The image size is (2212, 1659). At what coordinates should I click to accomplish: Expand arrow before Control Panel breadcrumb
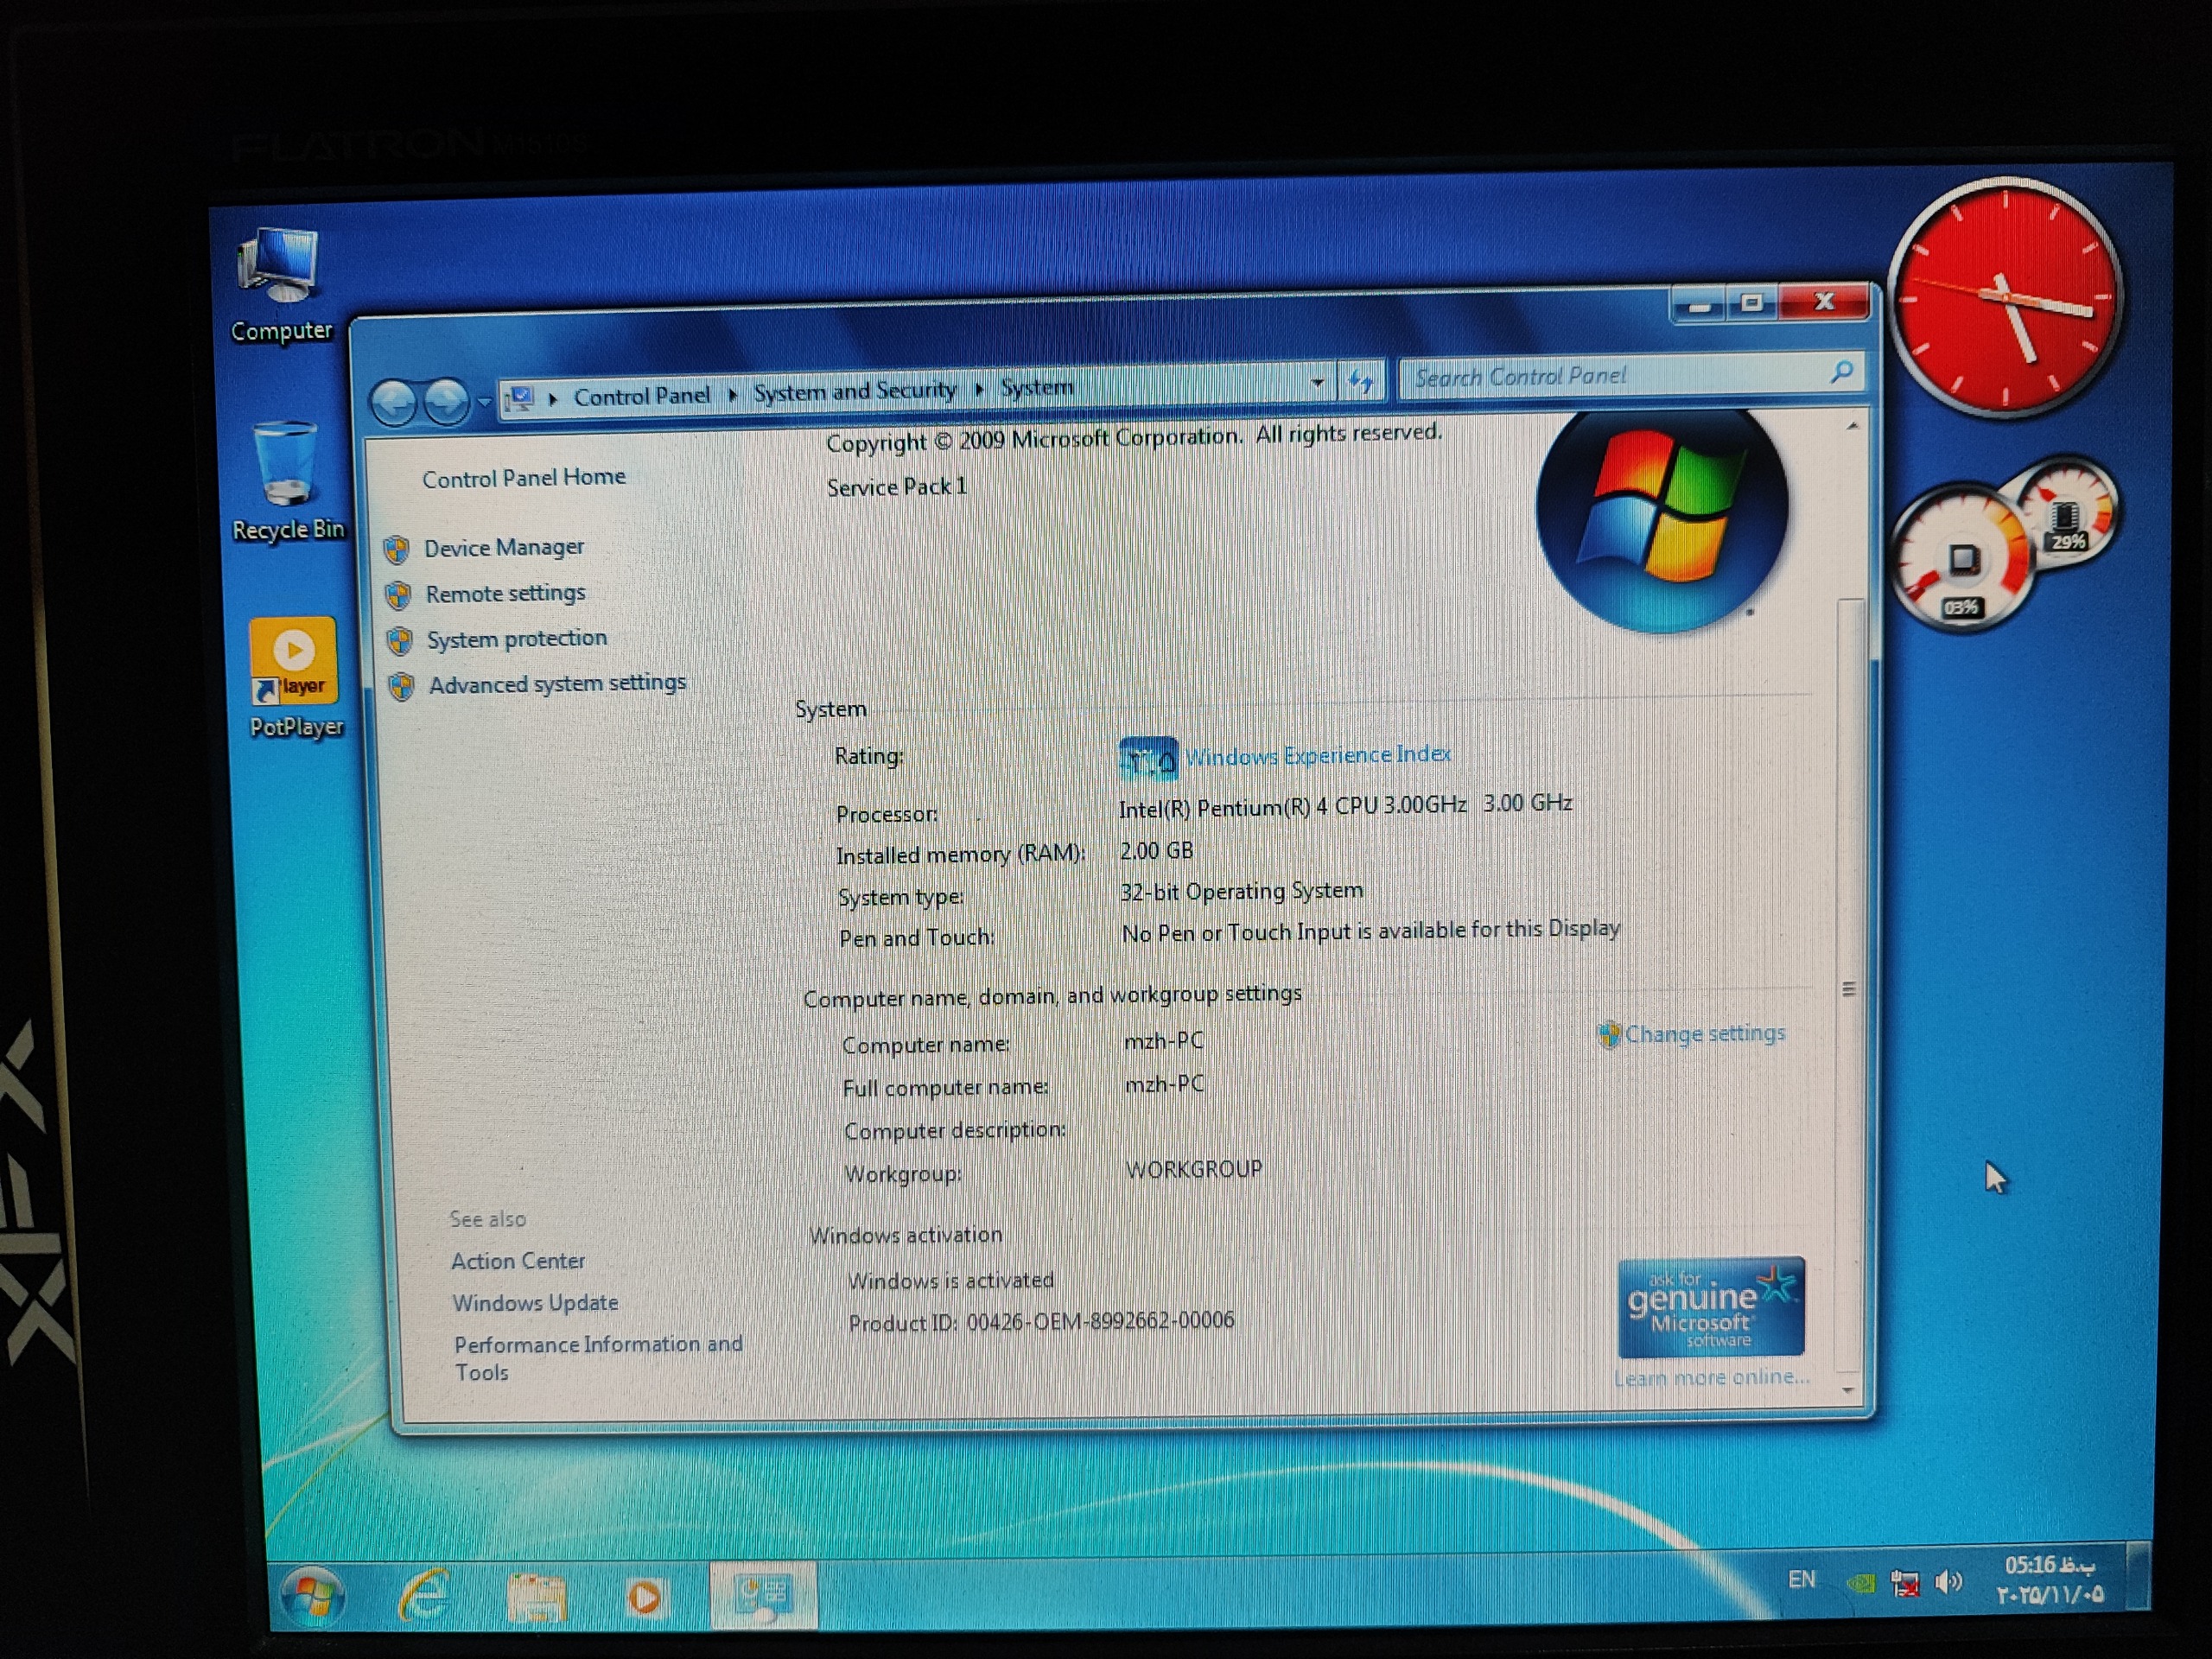552,399
